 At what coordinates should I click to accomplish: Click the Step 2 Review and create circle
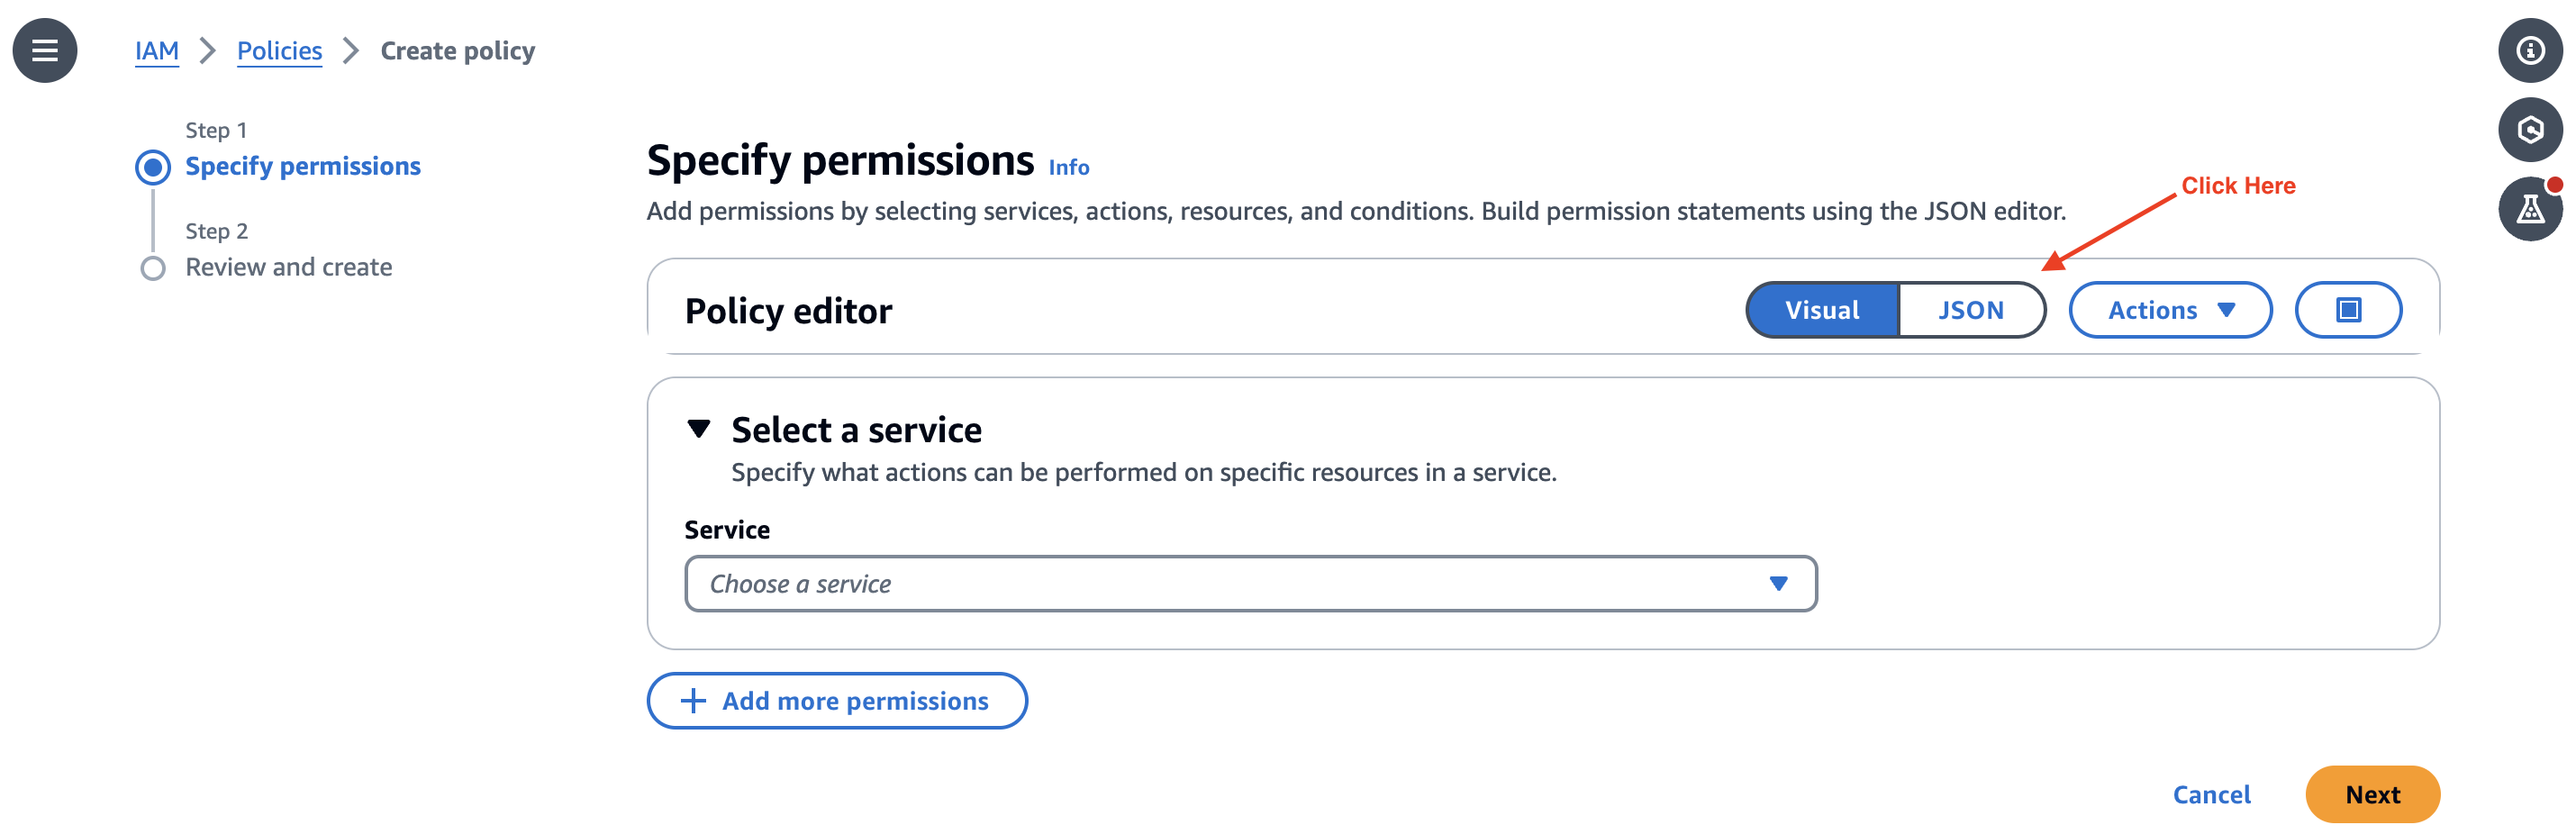pyautogui.click(x=152, y=267)
